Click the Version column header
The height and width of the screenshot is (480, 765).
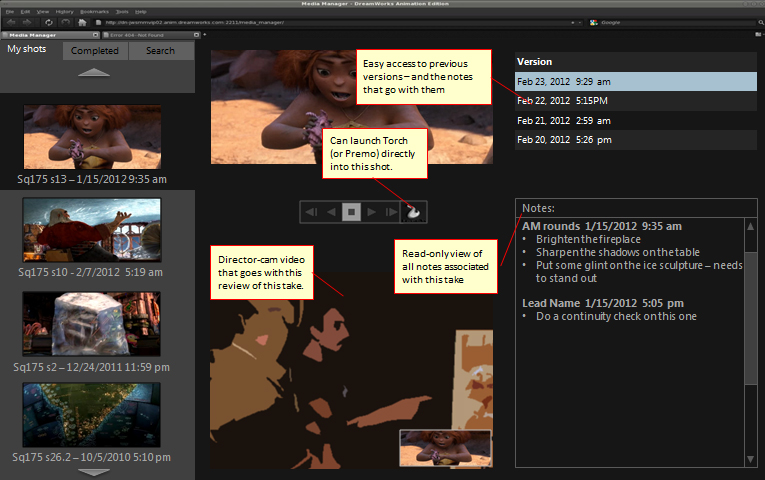(x=636, y=62)
